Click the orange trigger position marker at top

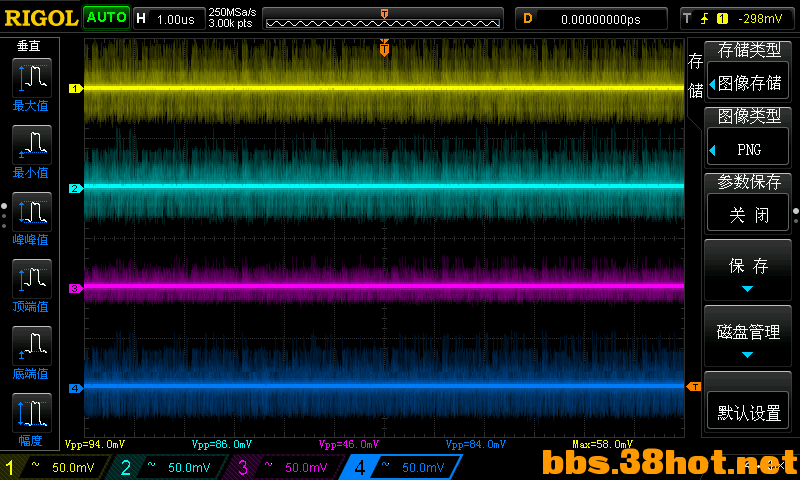click(x=384, y=47)
